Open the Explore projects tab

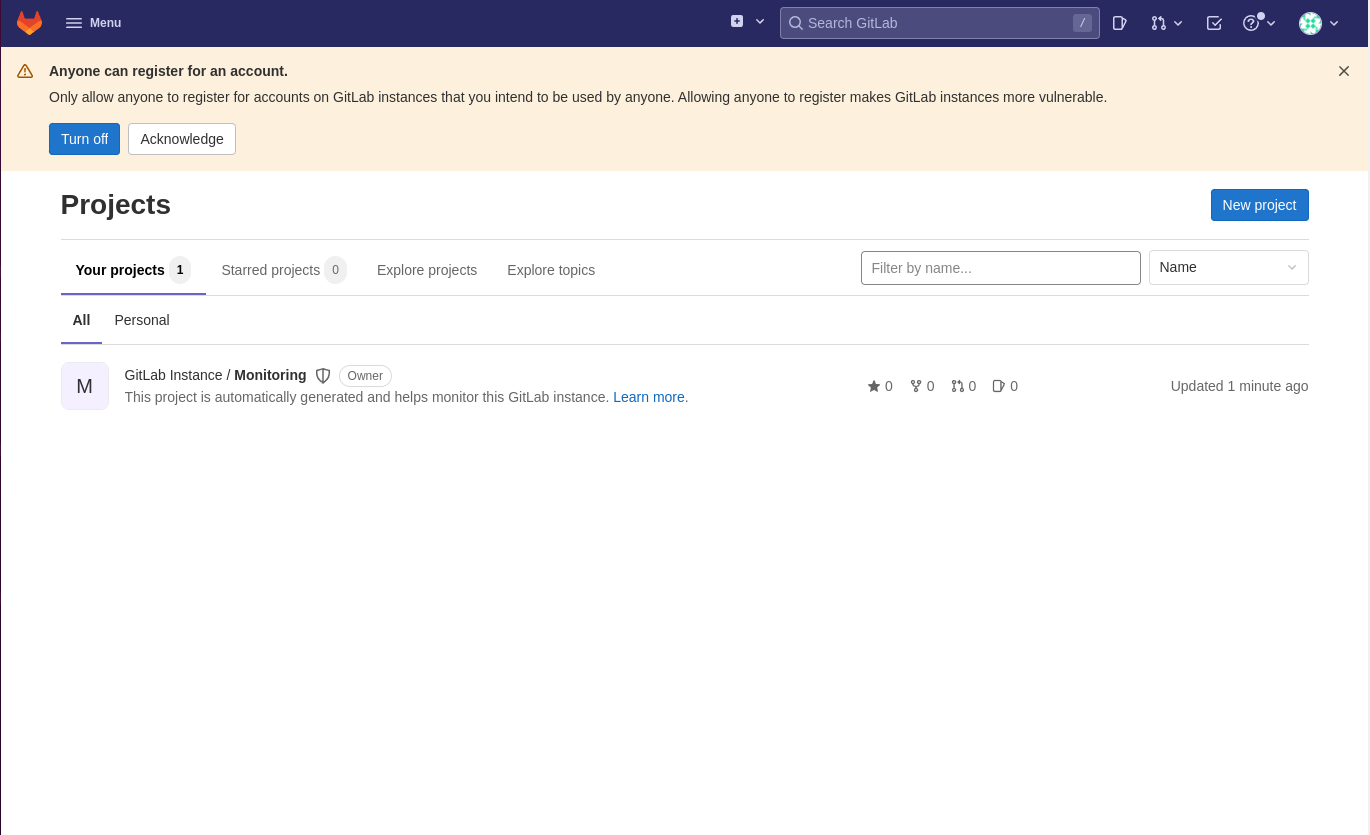(x=427, y=270)
